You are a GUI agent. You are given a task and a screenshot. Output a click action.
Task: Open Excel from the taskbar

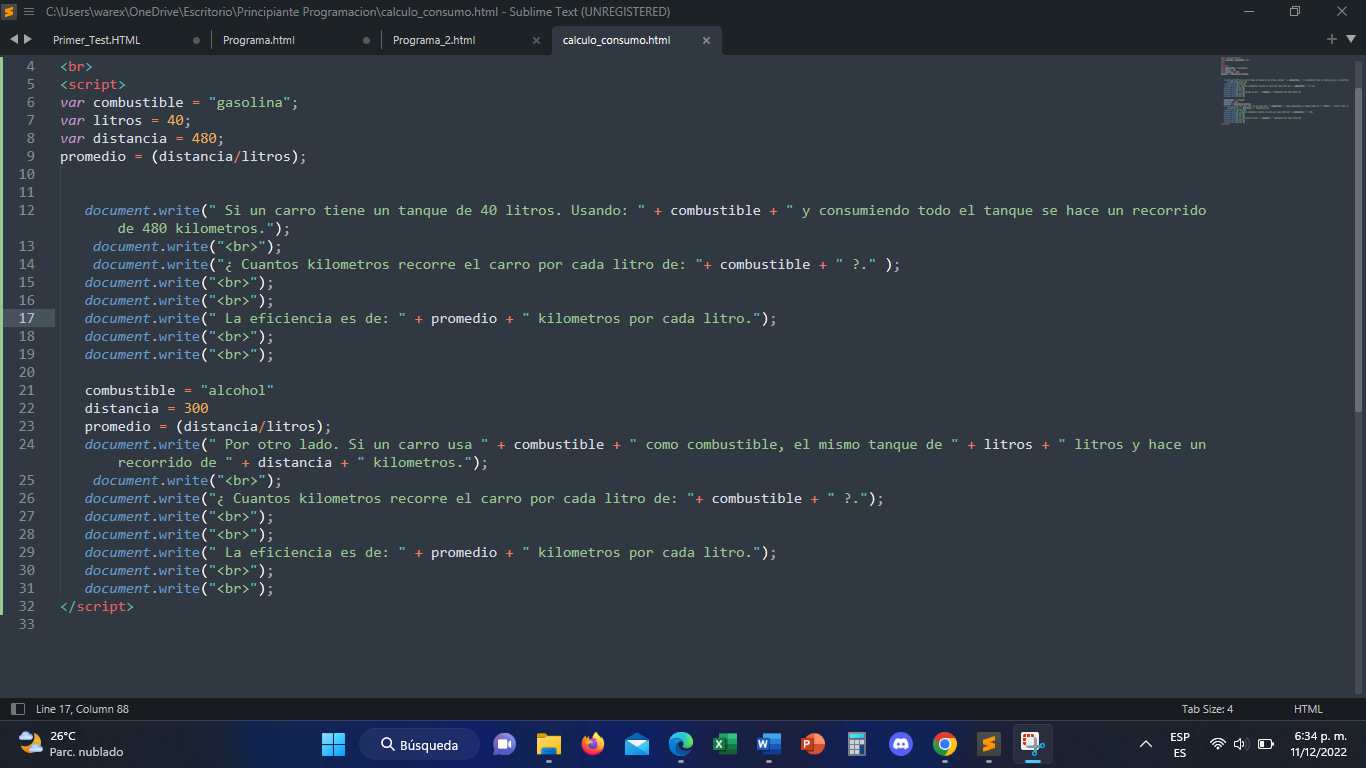(x=725, y=744)
